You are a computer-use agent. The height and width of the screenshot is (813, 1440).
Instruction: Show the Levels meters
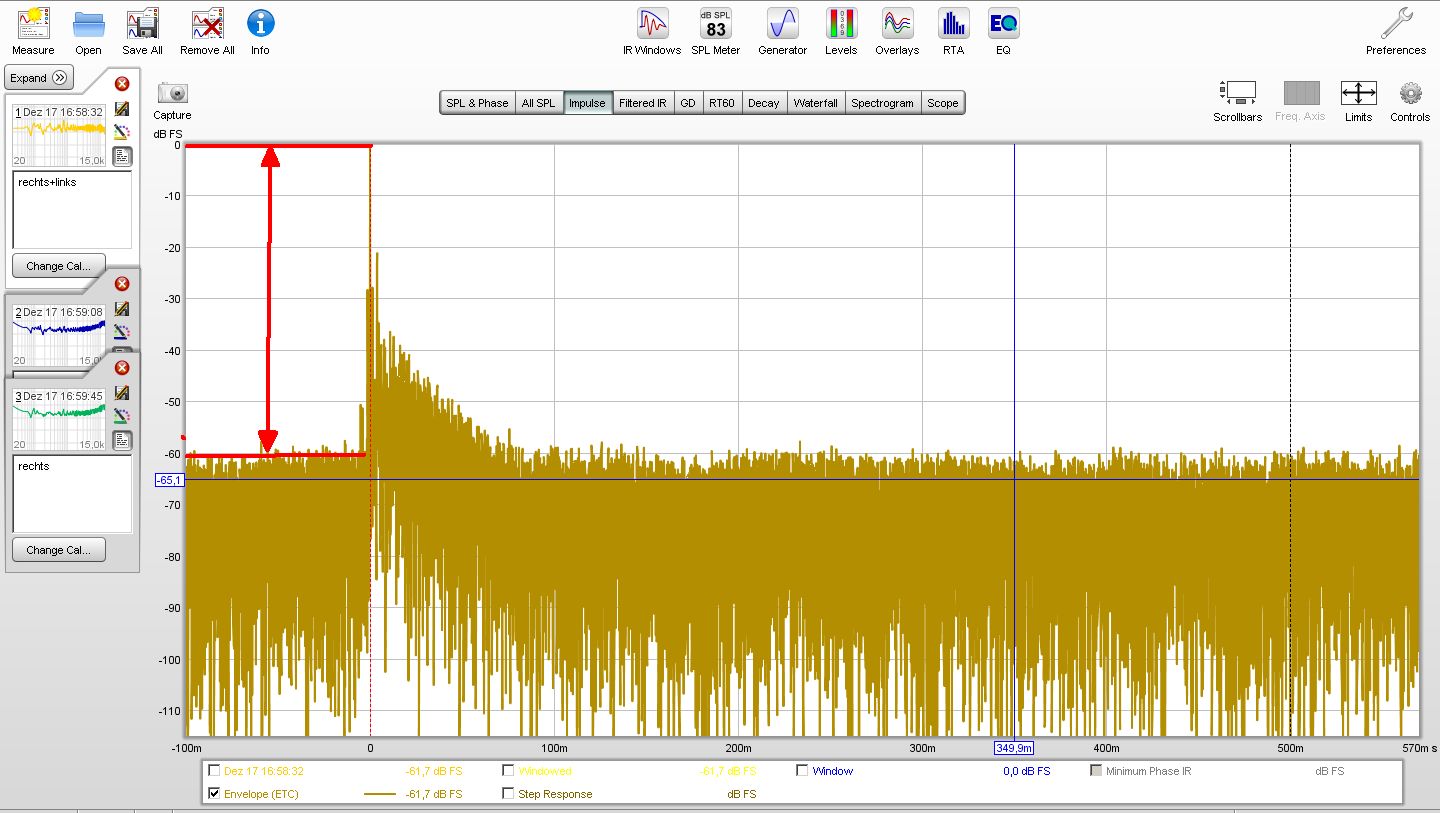point(841,31)
